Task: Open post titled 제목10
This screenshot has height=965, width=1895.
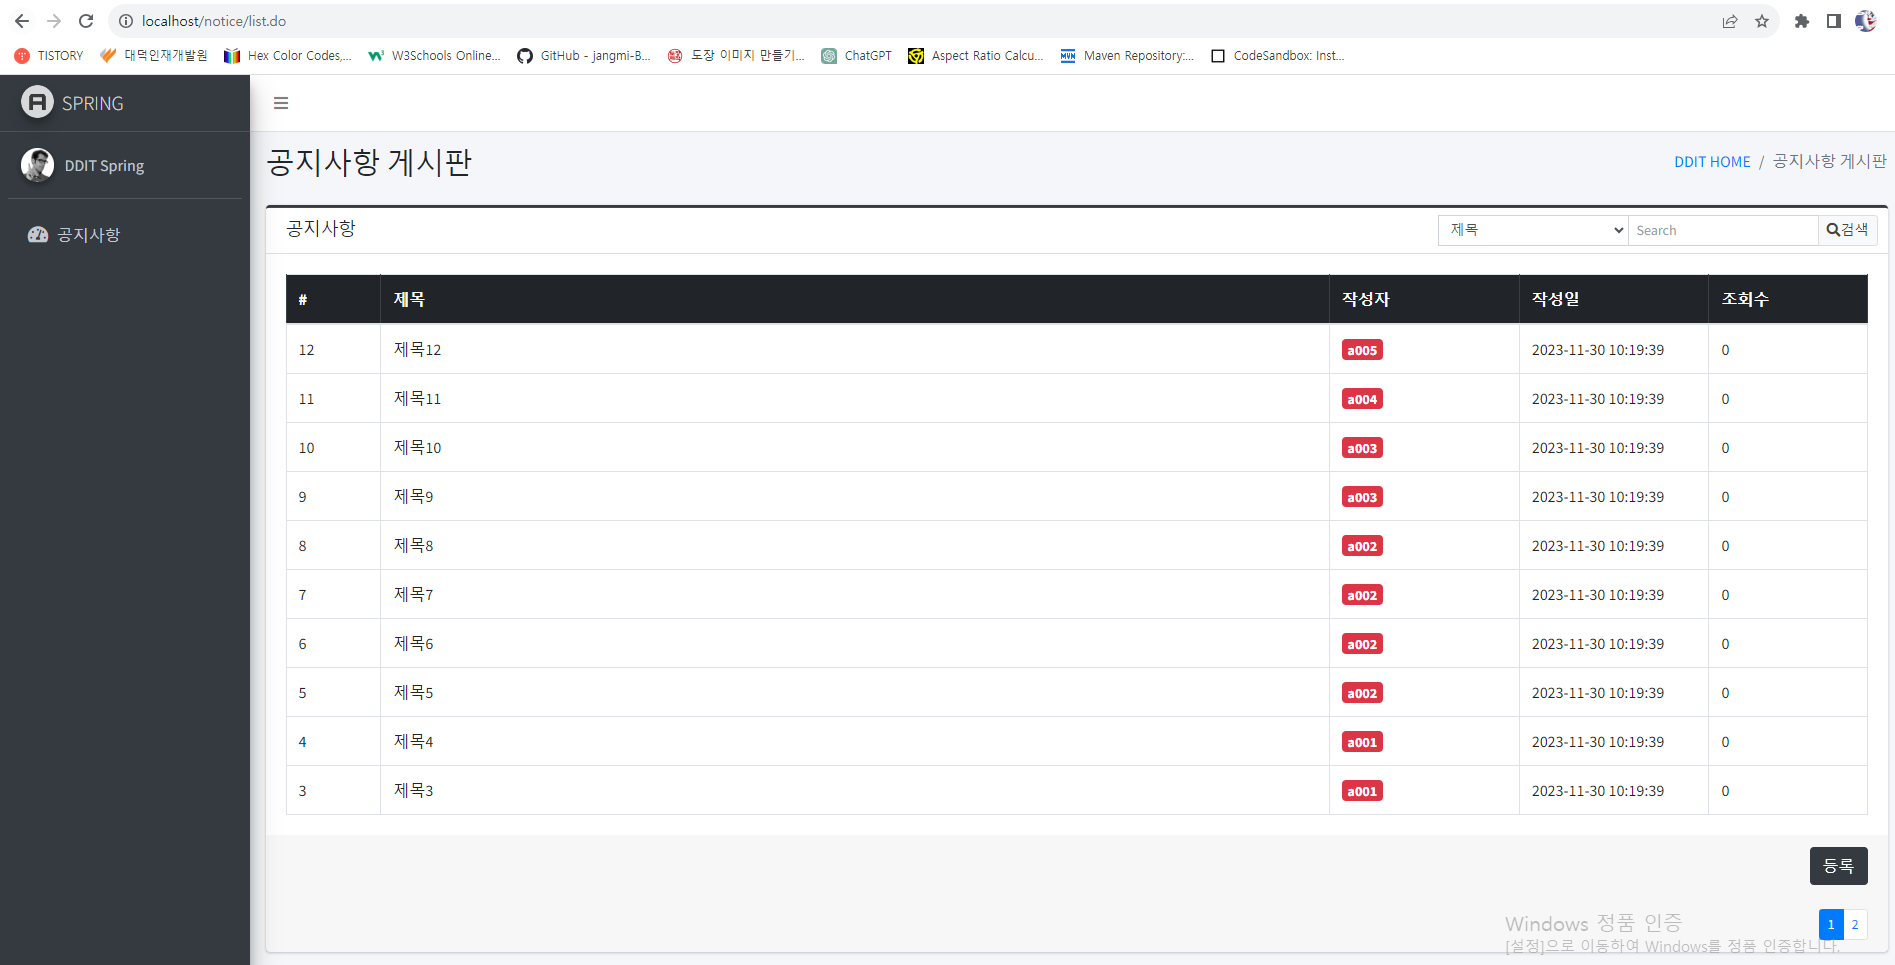Action: coord(417,448)
